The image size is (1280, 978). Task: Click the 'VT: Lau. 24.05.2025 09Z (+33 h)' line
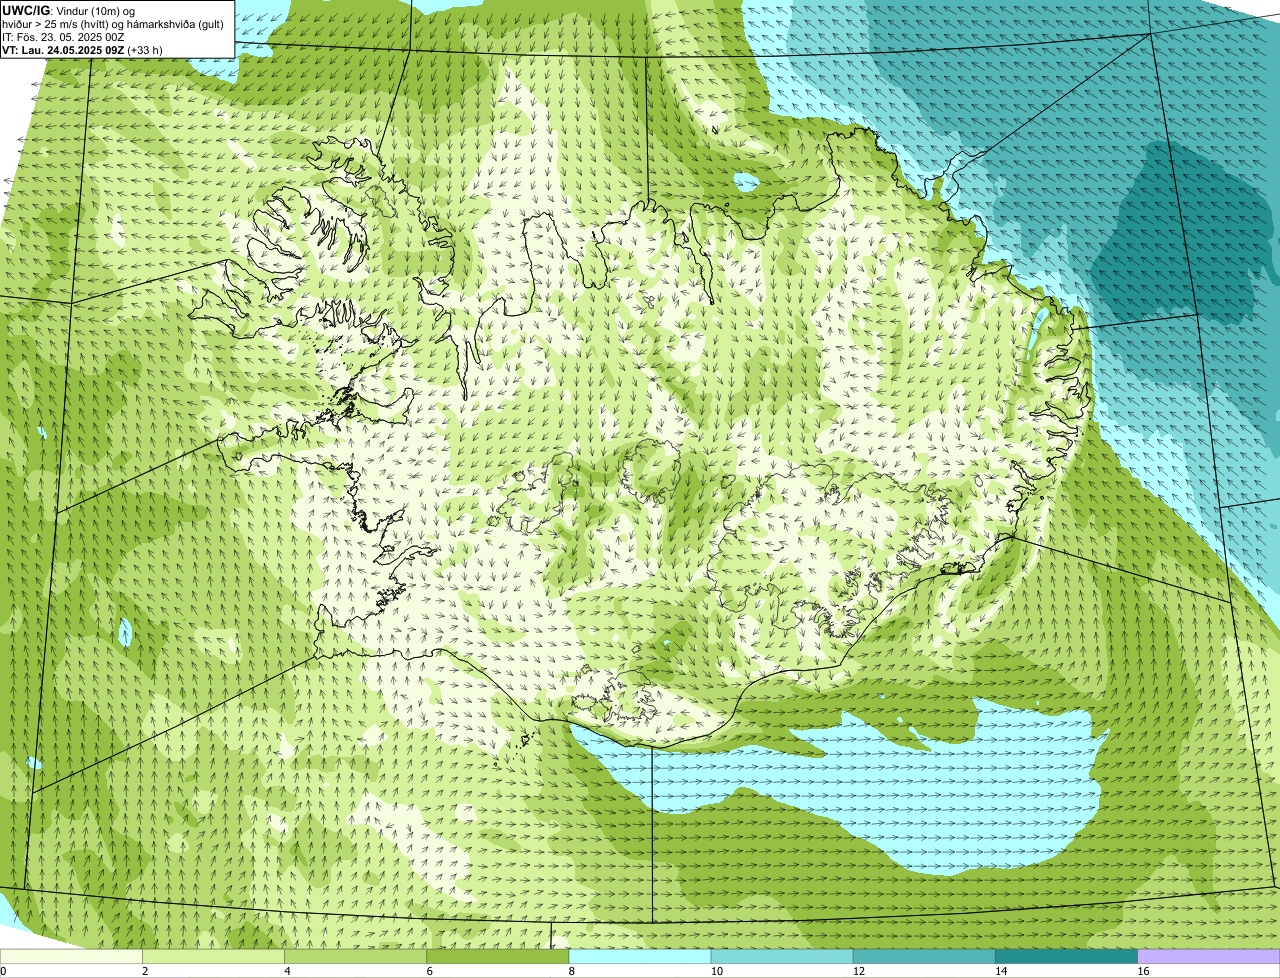[x=82, y=50]
